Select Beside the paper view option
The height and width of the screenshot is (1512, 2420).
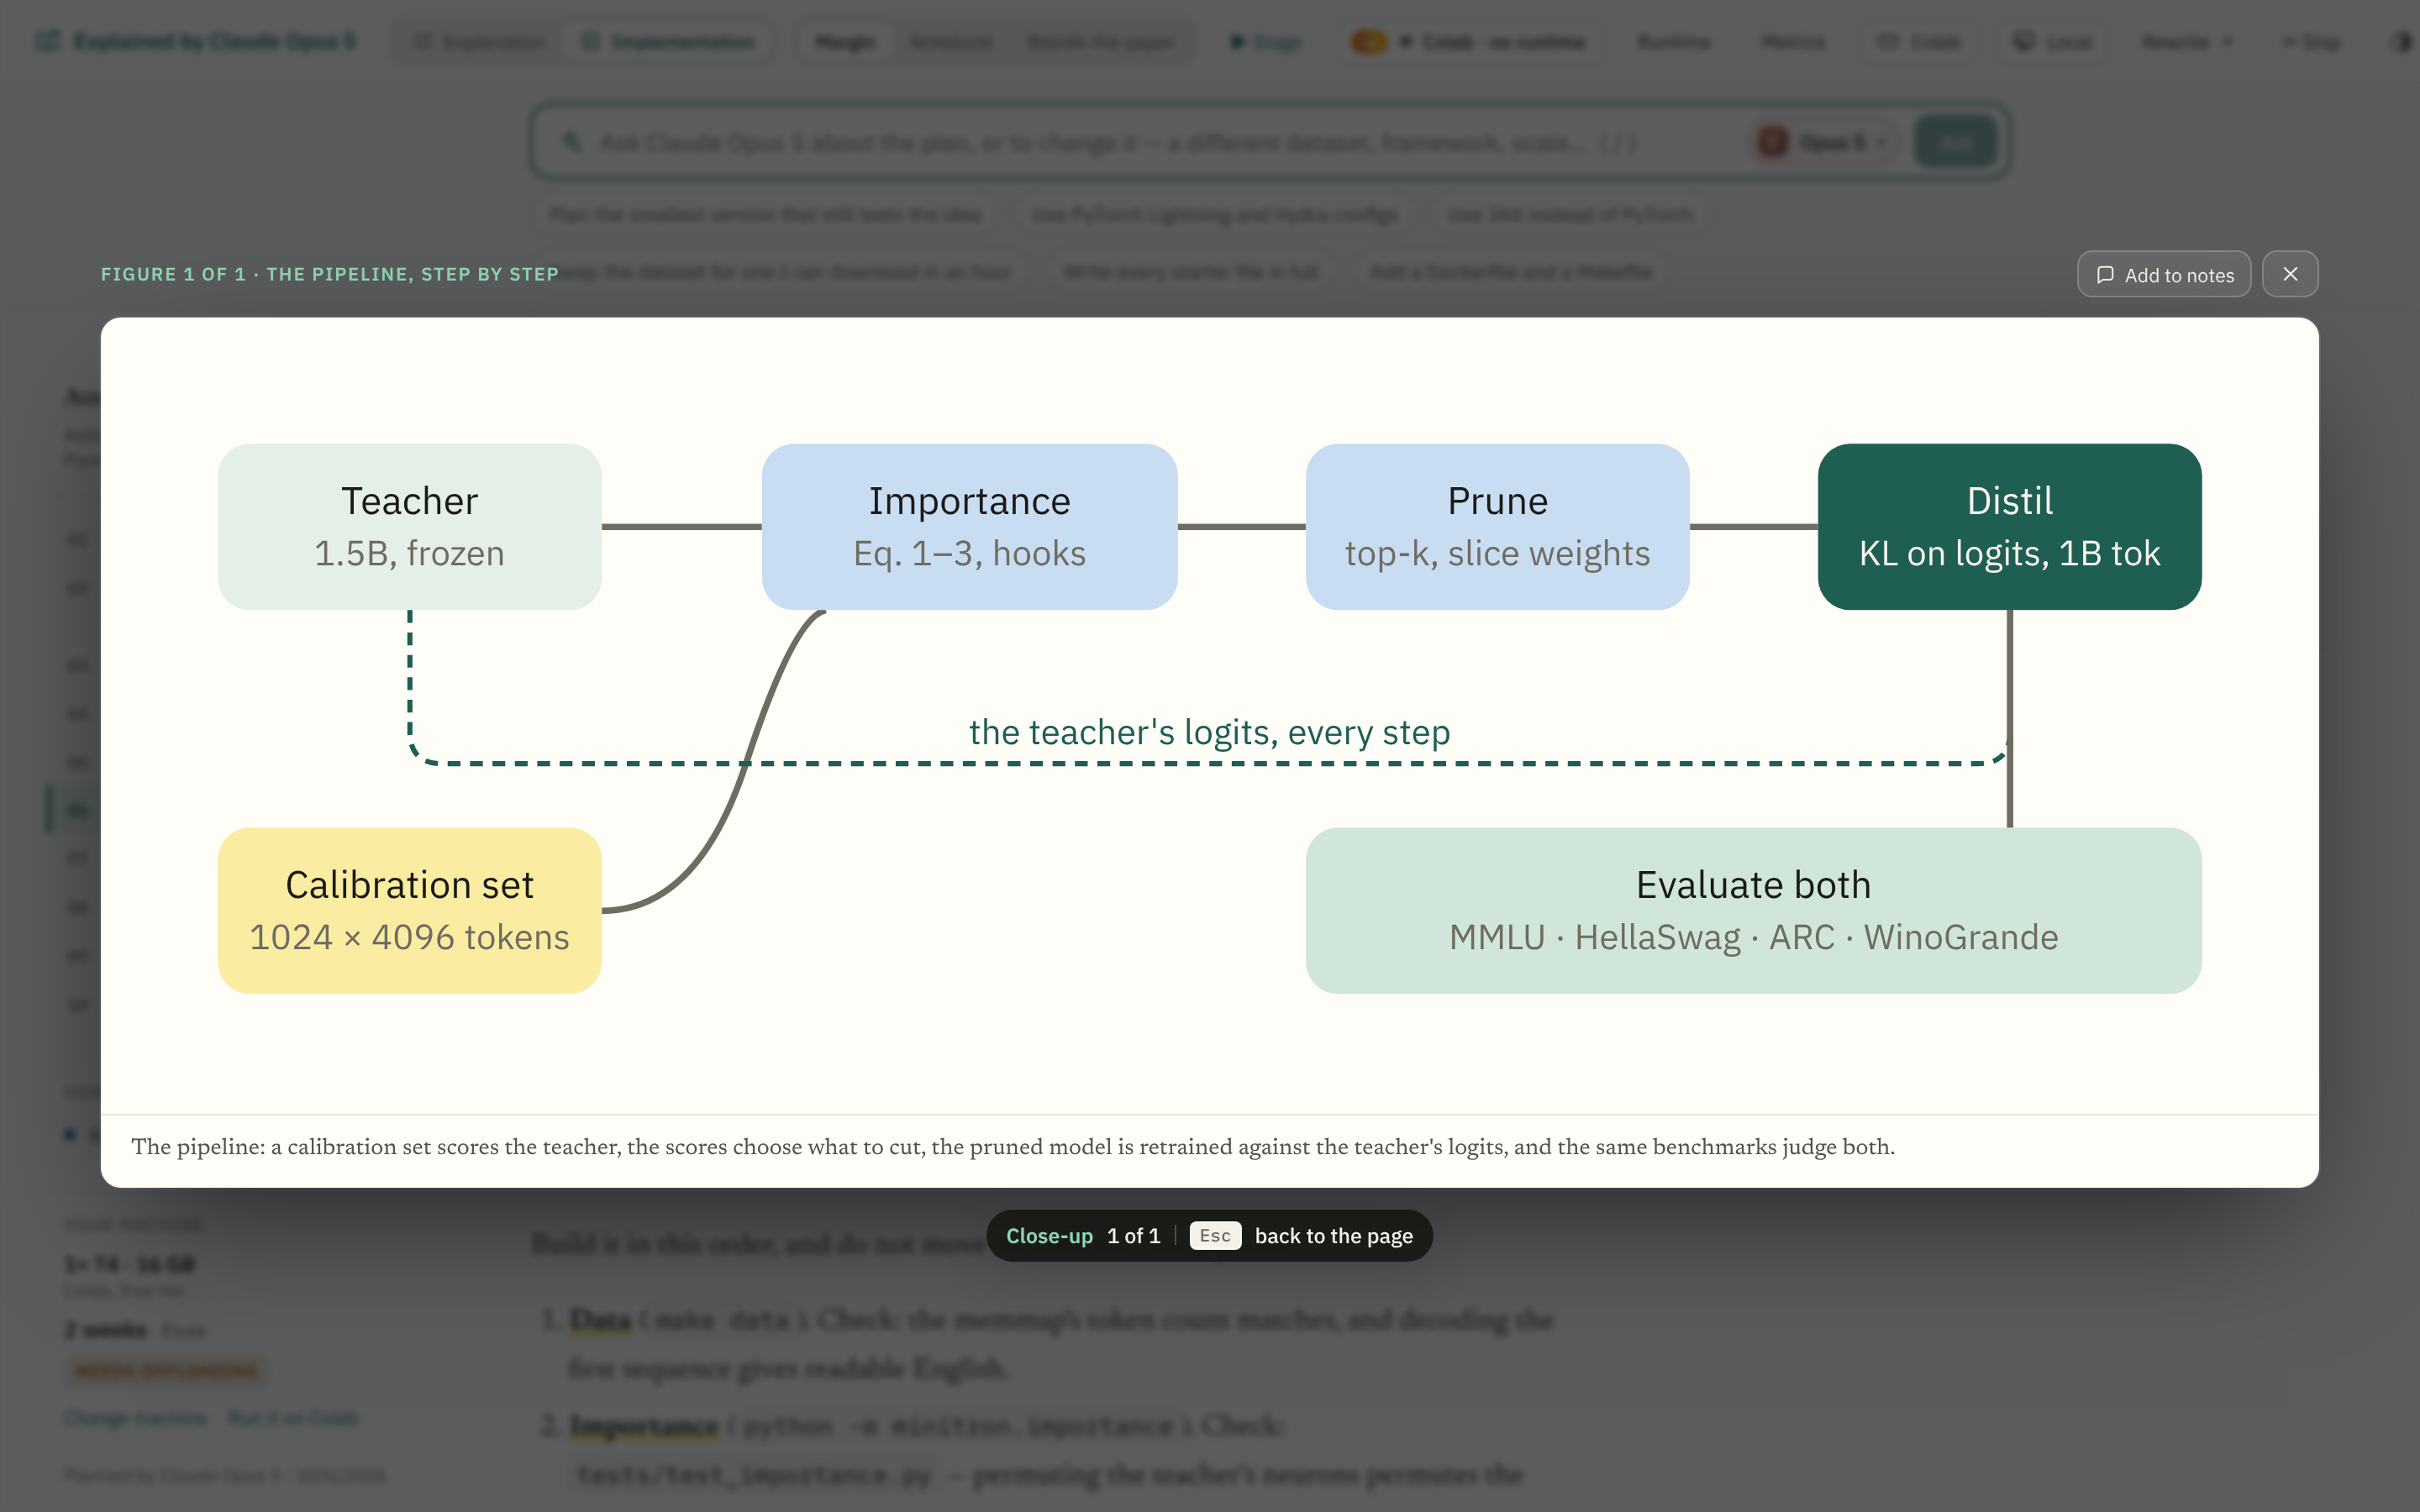tap(1100, 42)
